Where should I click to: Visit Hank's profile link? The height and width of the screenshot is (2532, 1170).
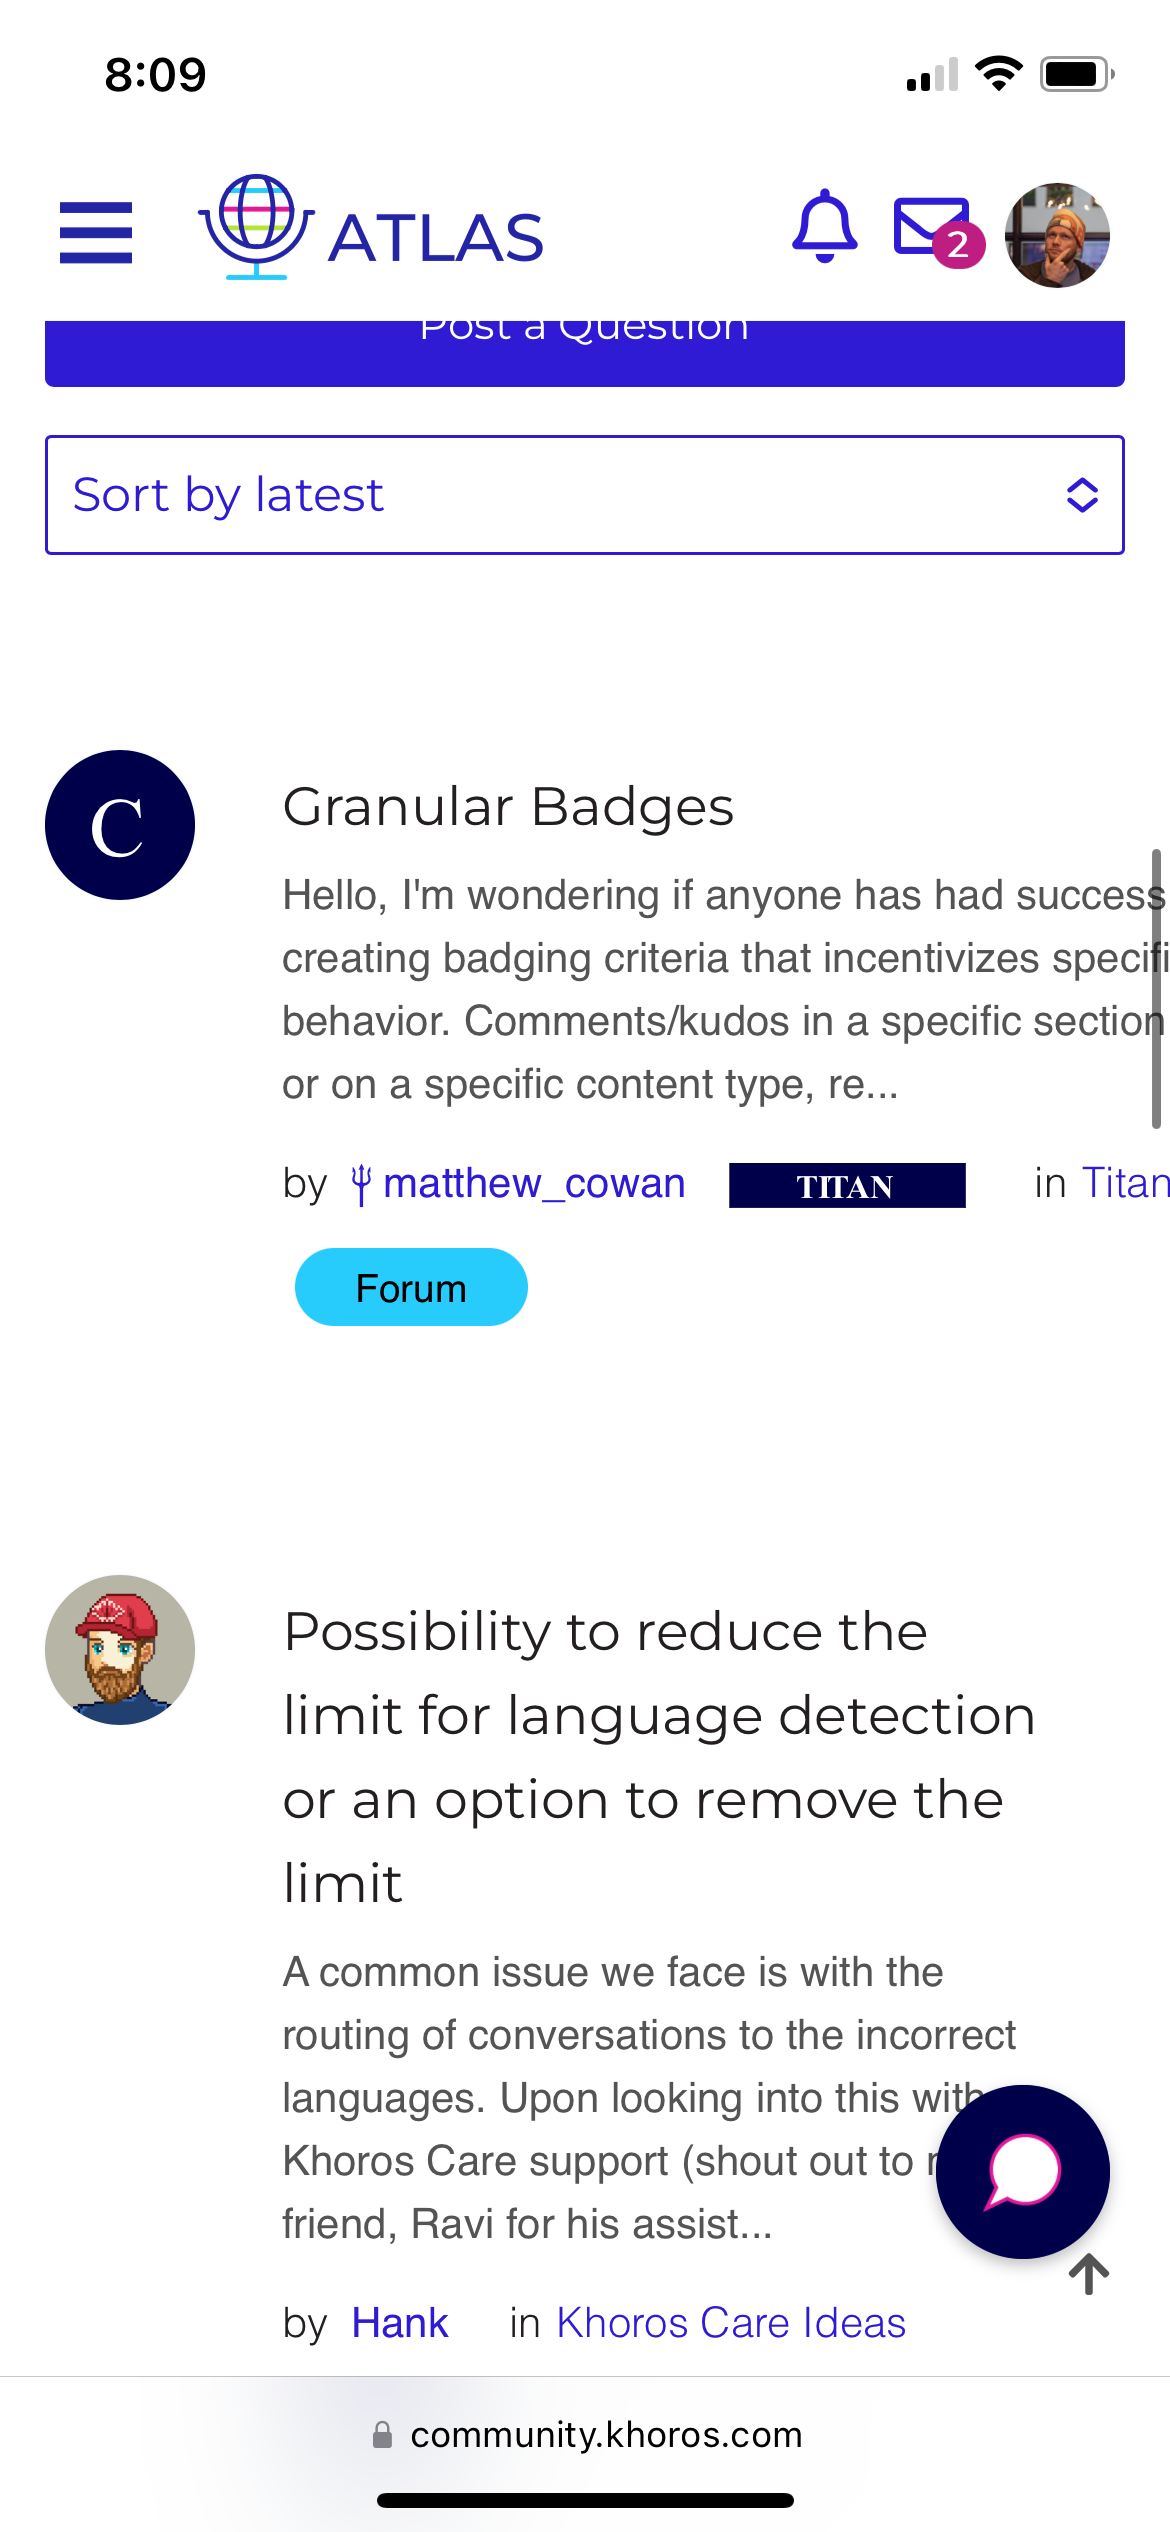pyautogui.click(x=399, y=2323)
